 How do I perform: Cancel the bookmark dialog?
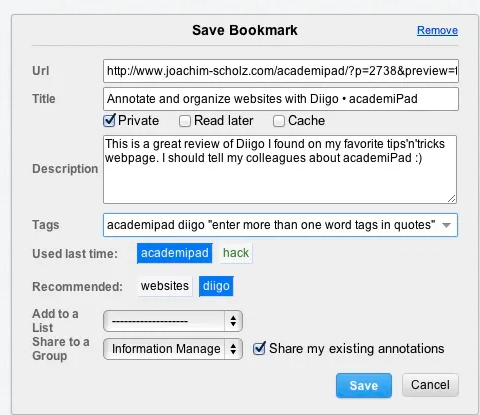click(430, 385)
